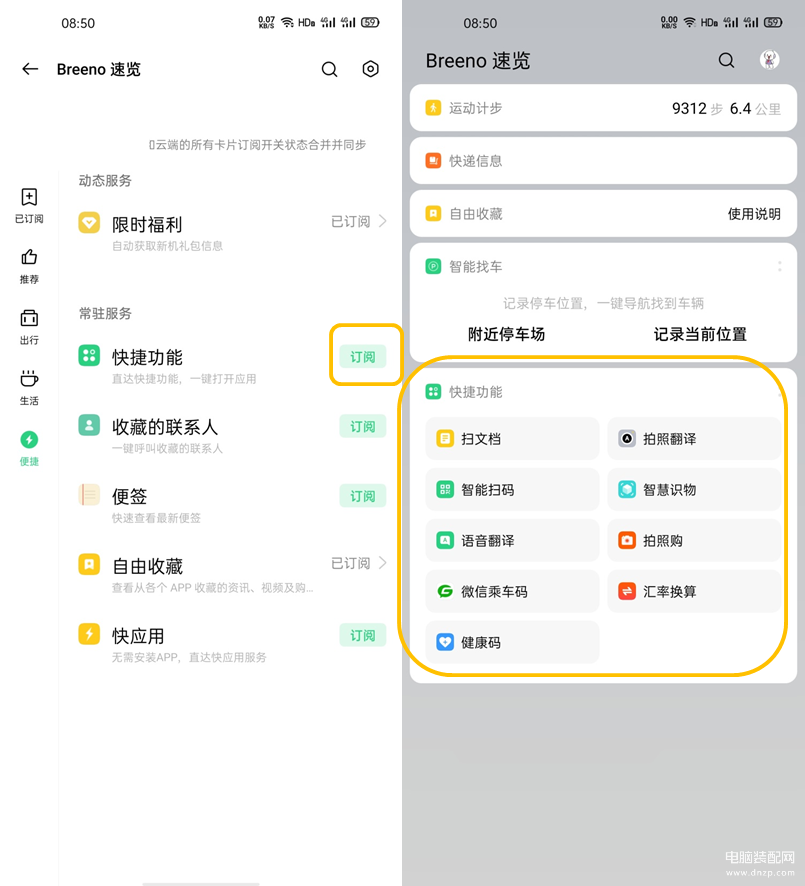Screen dimensions: 805x886
Task: Select the 推荐 sidebar tab
Action: pyautogui.click(x=29, y=266)
